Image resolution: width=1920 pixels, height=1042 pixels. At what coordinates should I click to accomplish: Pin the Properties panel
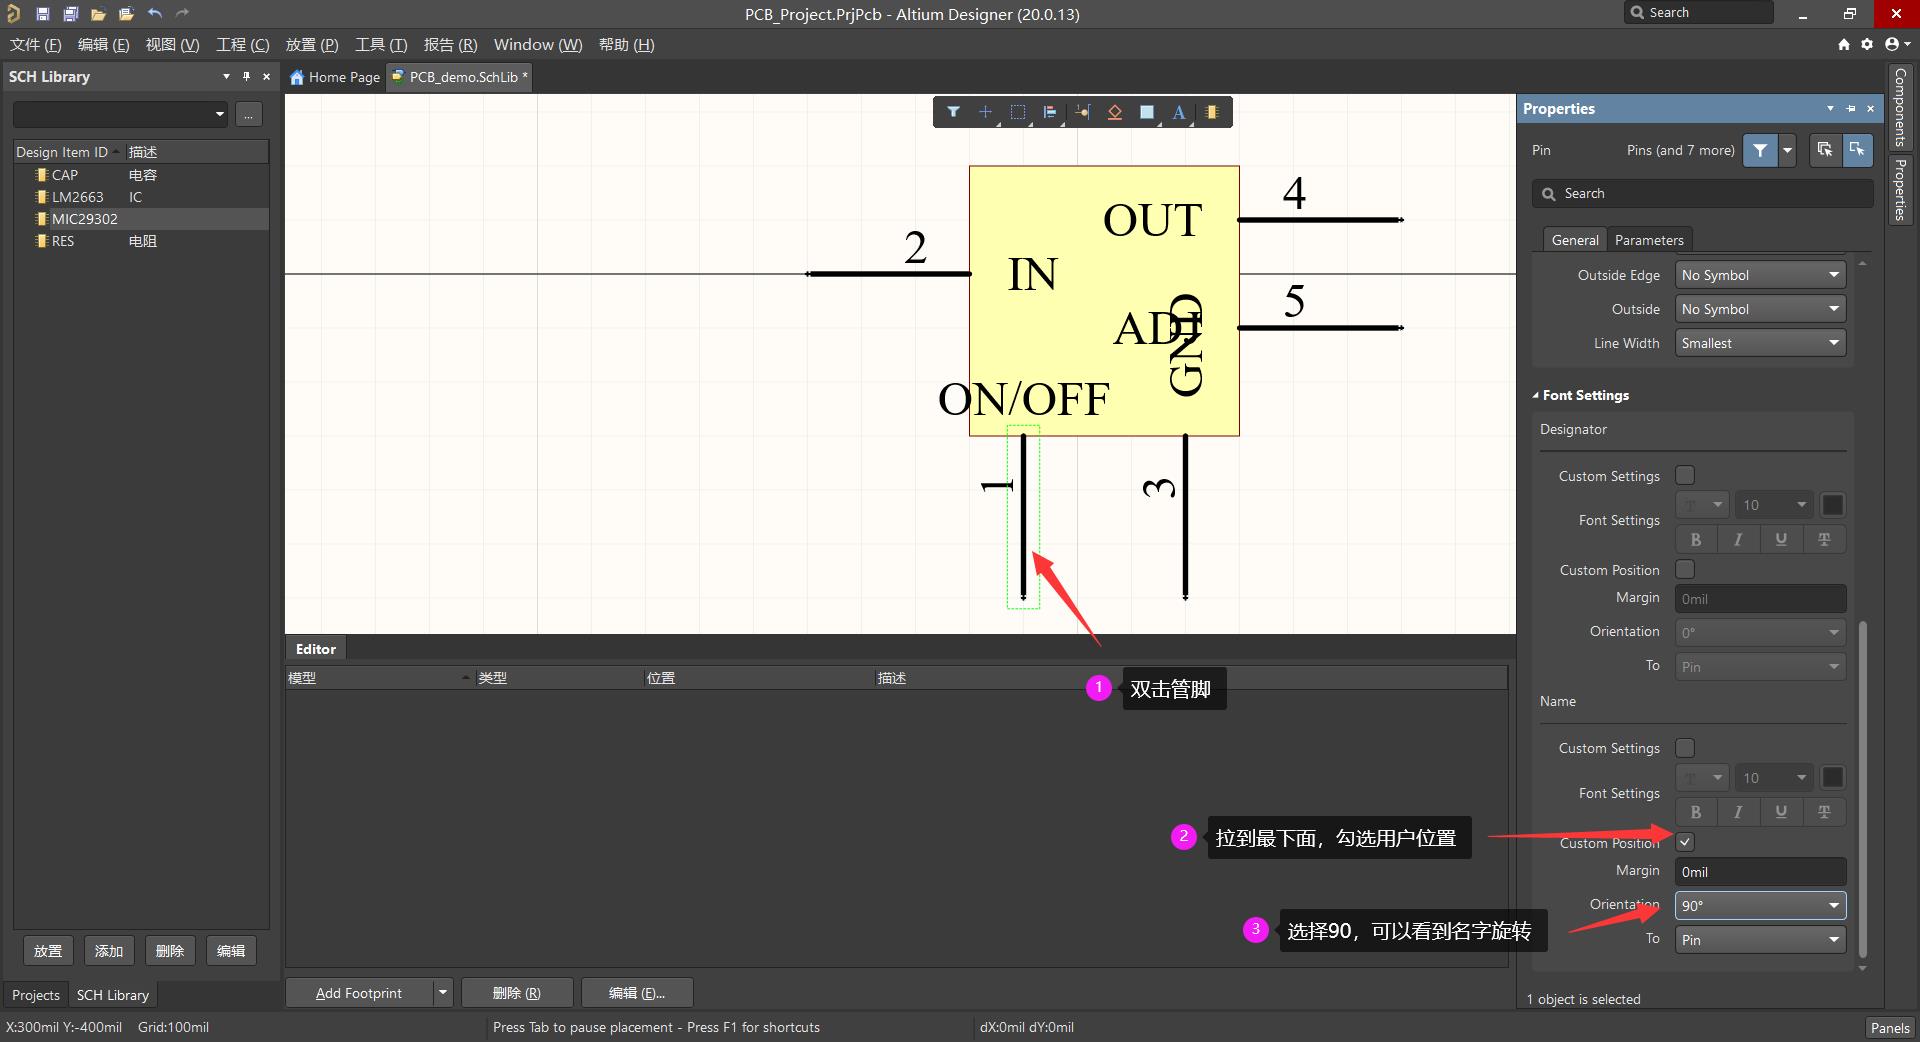[x=1851, y=108]
